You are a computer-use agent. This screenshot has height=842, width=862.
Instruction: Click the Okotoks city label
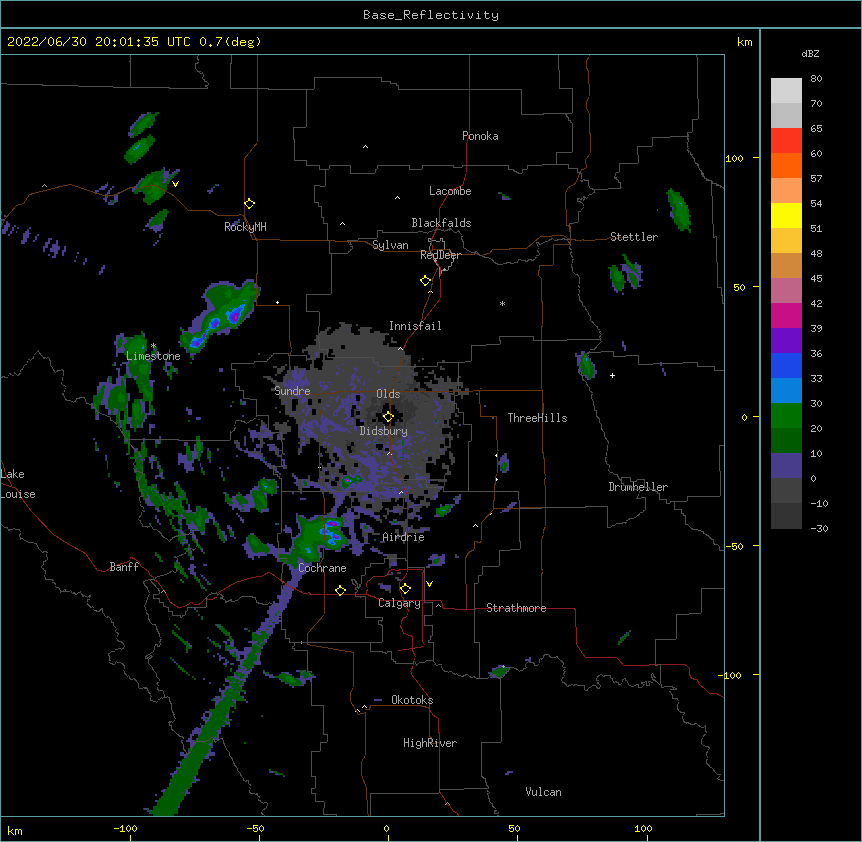pos(412,700)
